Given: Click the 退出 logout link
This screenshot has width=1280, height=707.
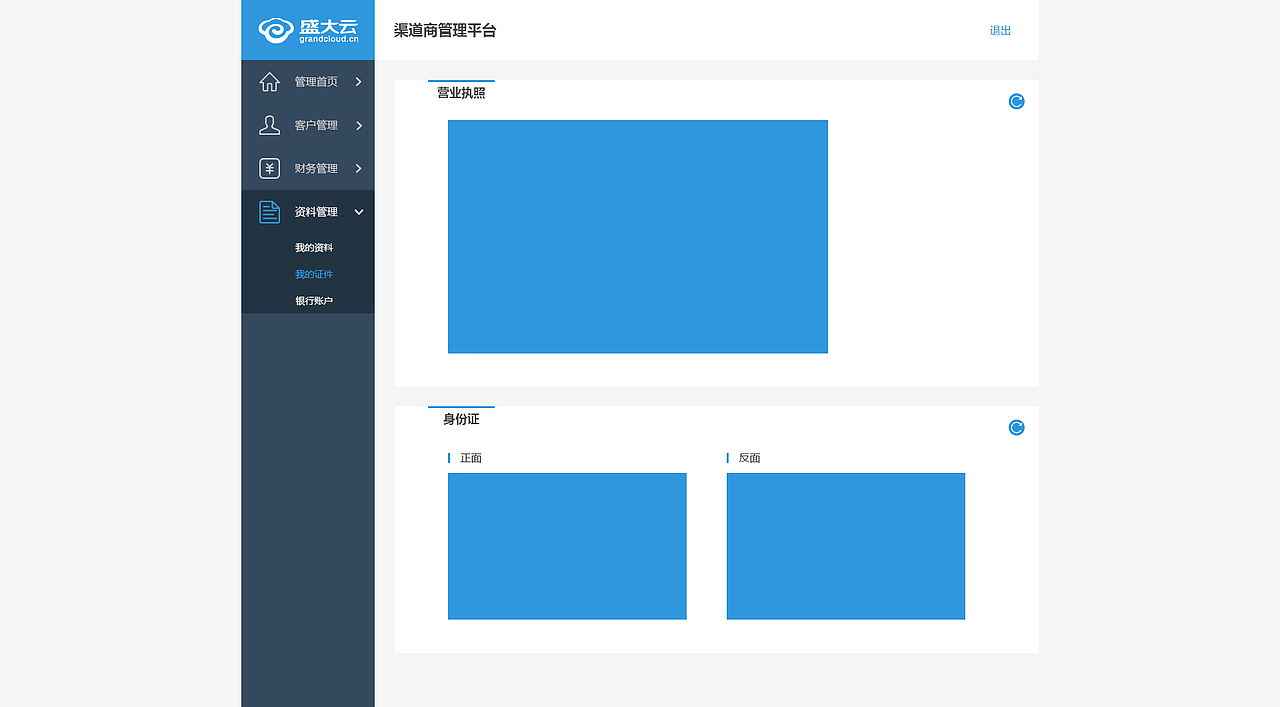Looking at the screenshot, I should 1000,31.
